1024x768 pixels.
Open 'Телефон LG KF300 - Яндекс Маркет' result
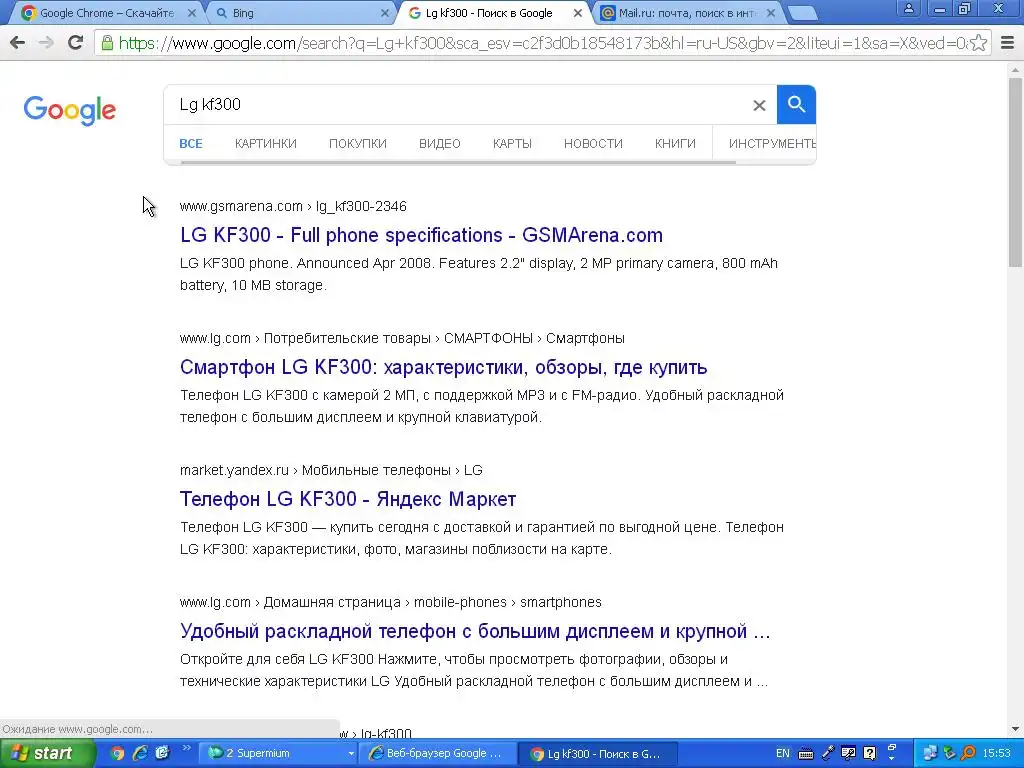click(x=348, y=499)
